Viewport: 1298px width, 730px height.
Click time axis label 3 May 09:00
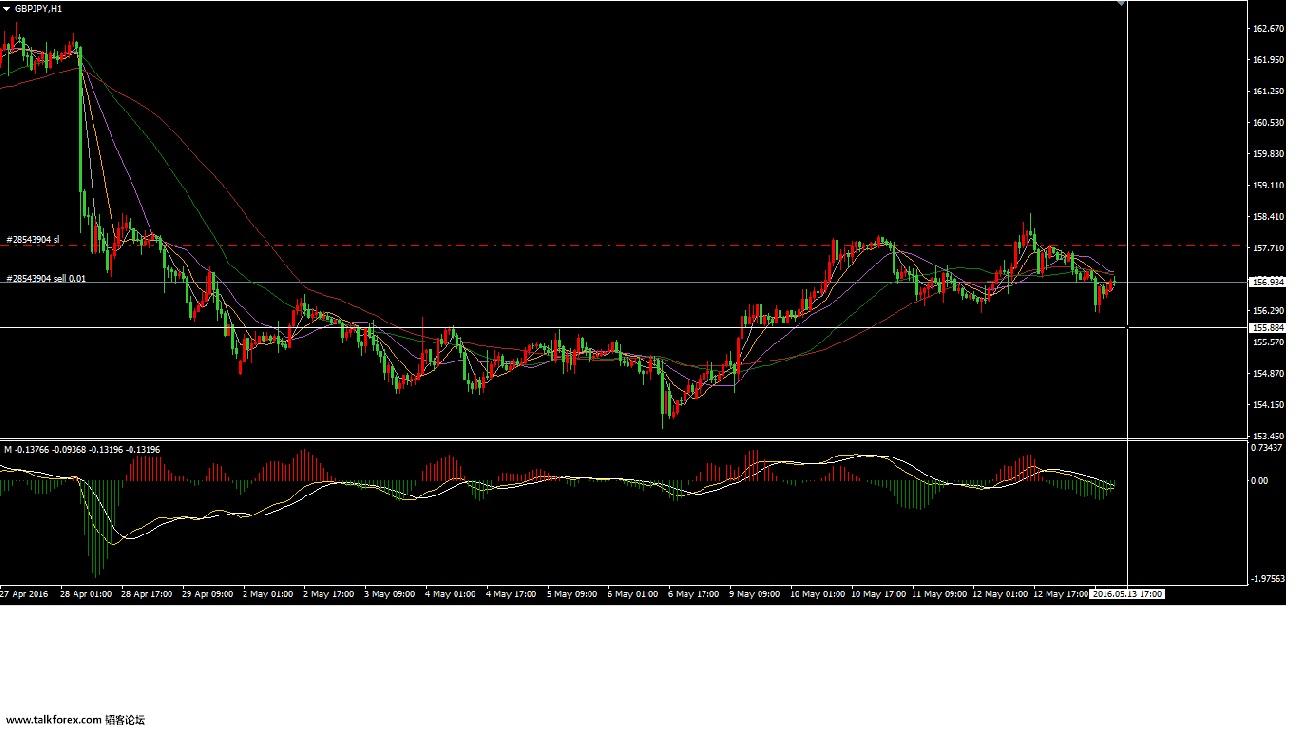[x=391, y=594]
